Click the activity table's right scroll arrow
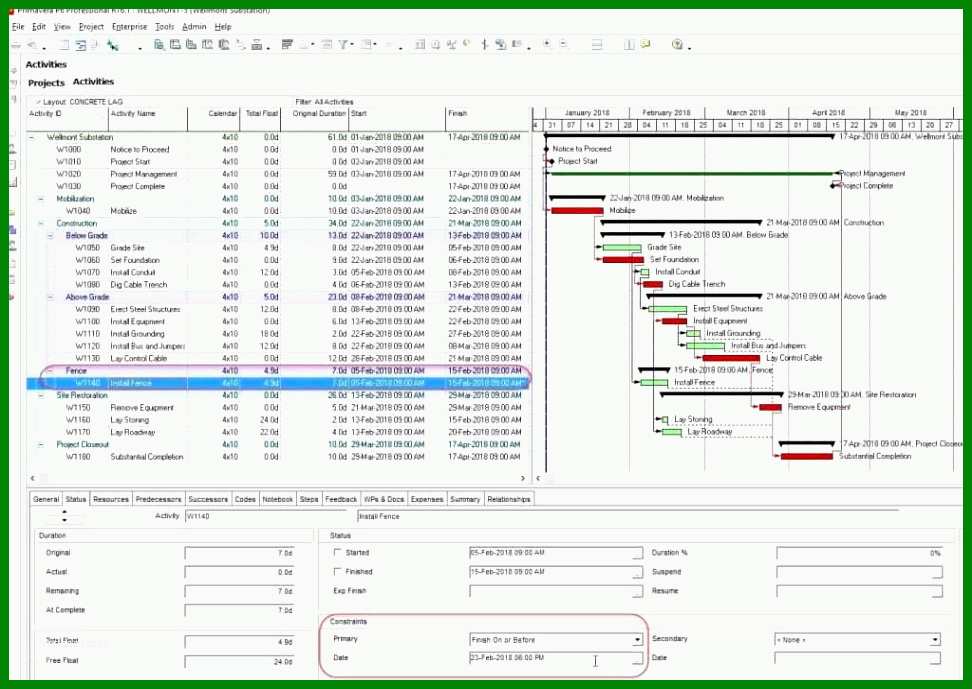This screenshot has height=689, width=972. [523, 478]
